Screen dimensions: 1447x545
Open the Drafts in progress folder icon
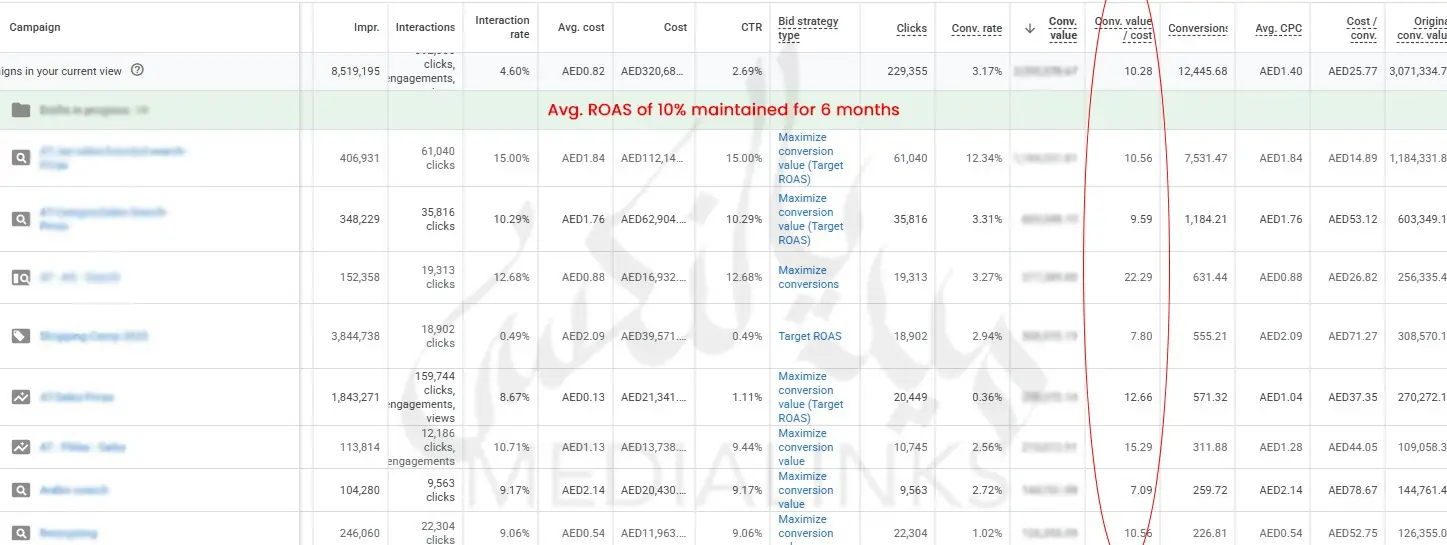tap(20, 110)
